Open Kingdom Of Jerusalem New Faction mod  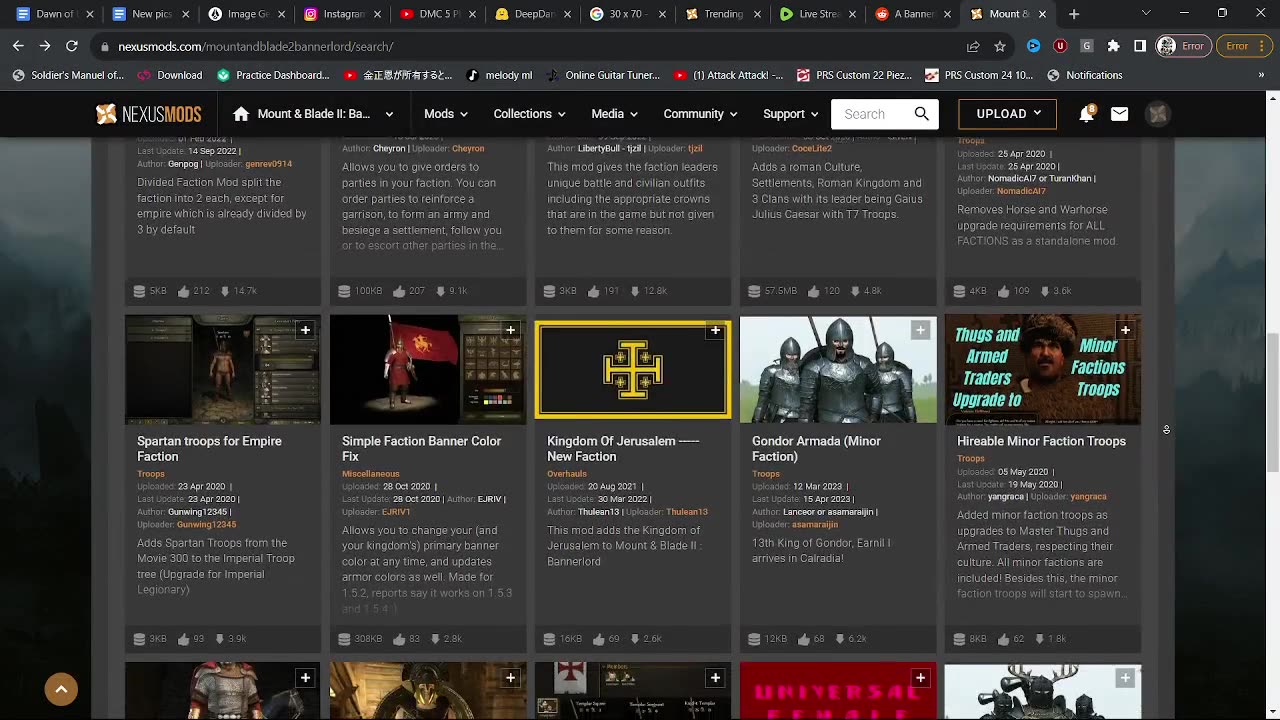(x=623, y=449)
